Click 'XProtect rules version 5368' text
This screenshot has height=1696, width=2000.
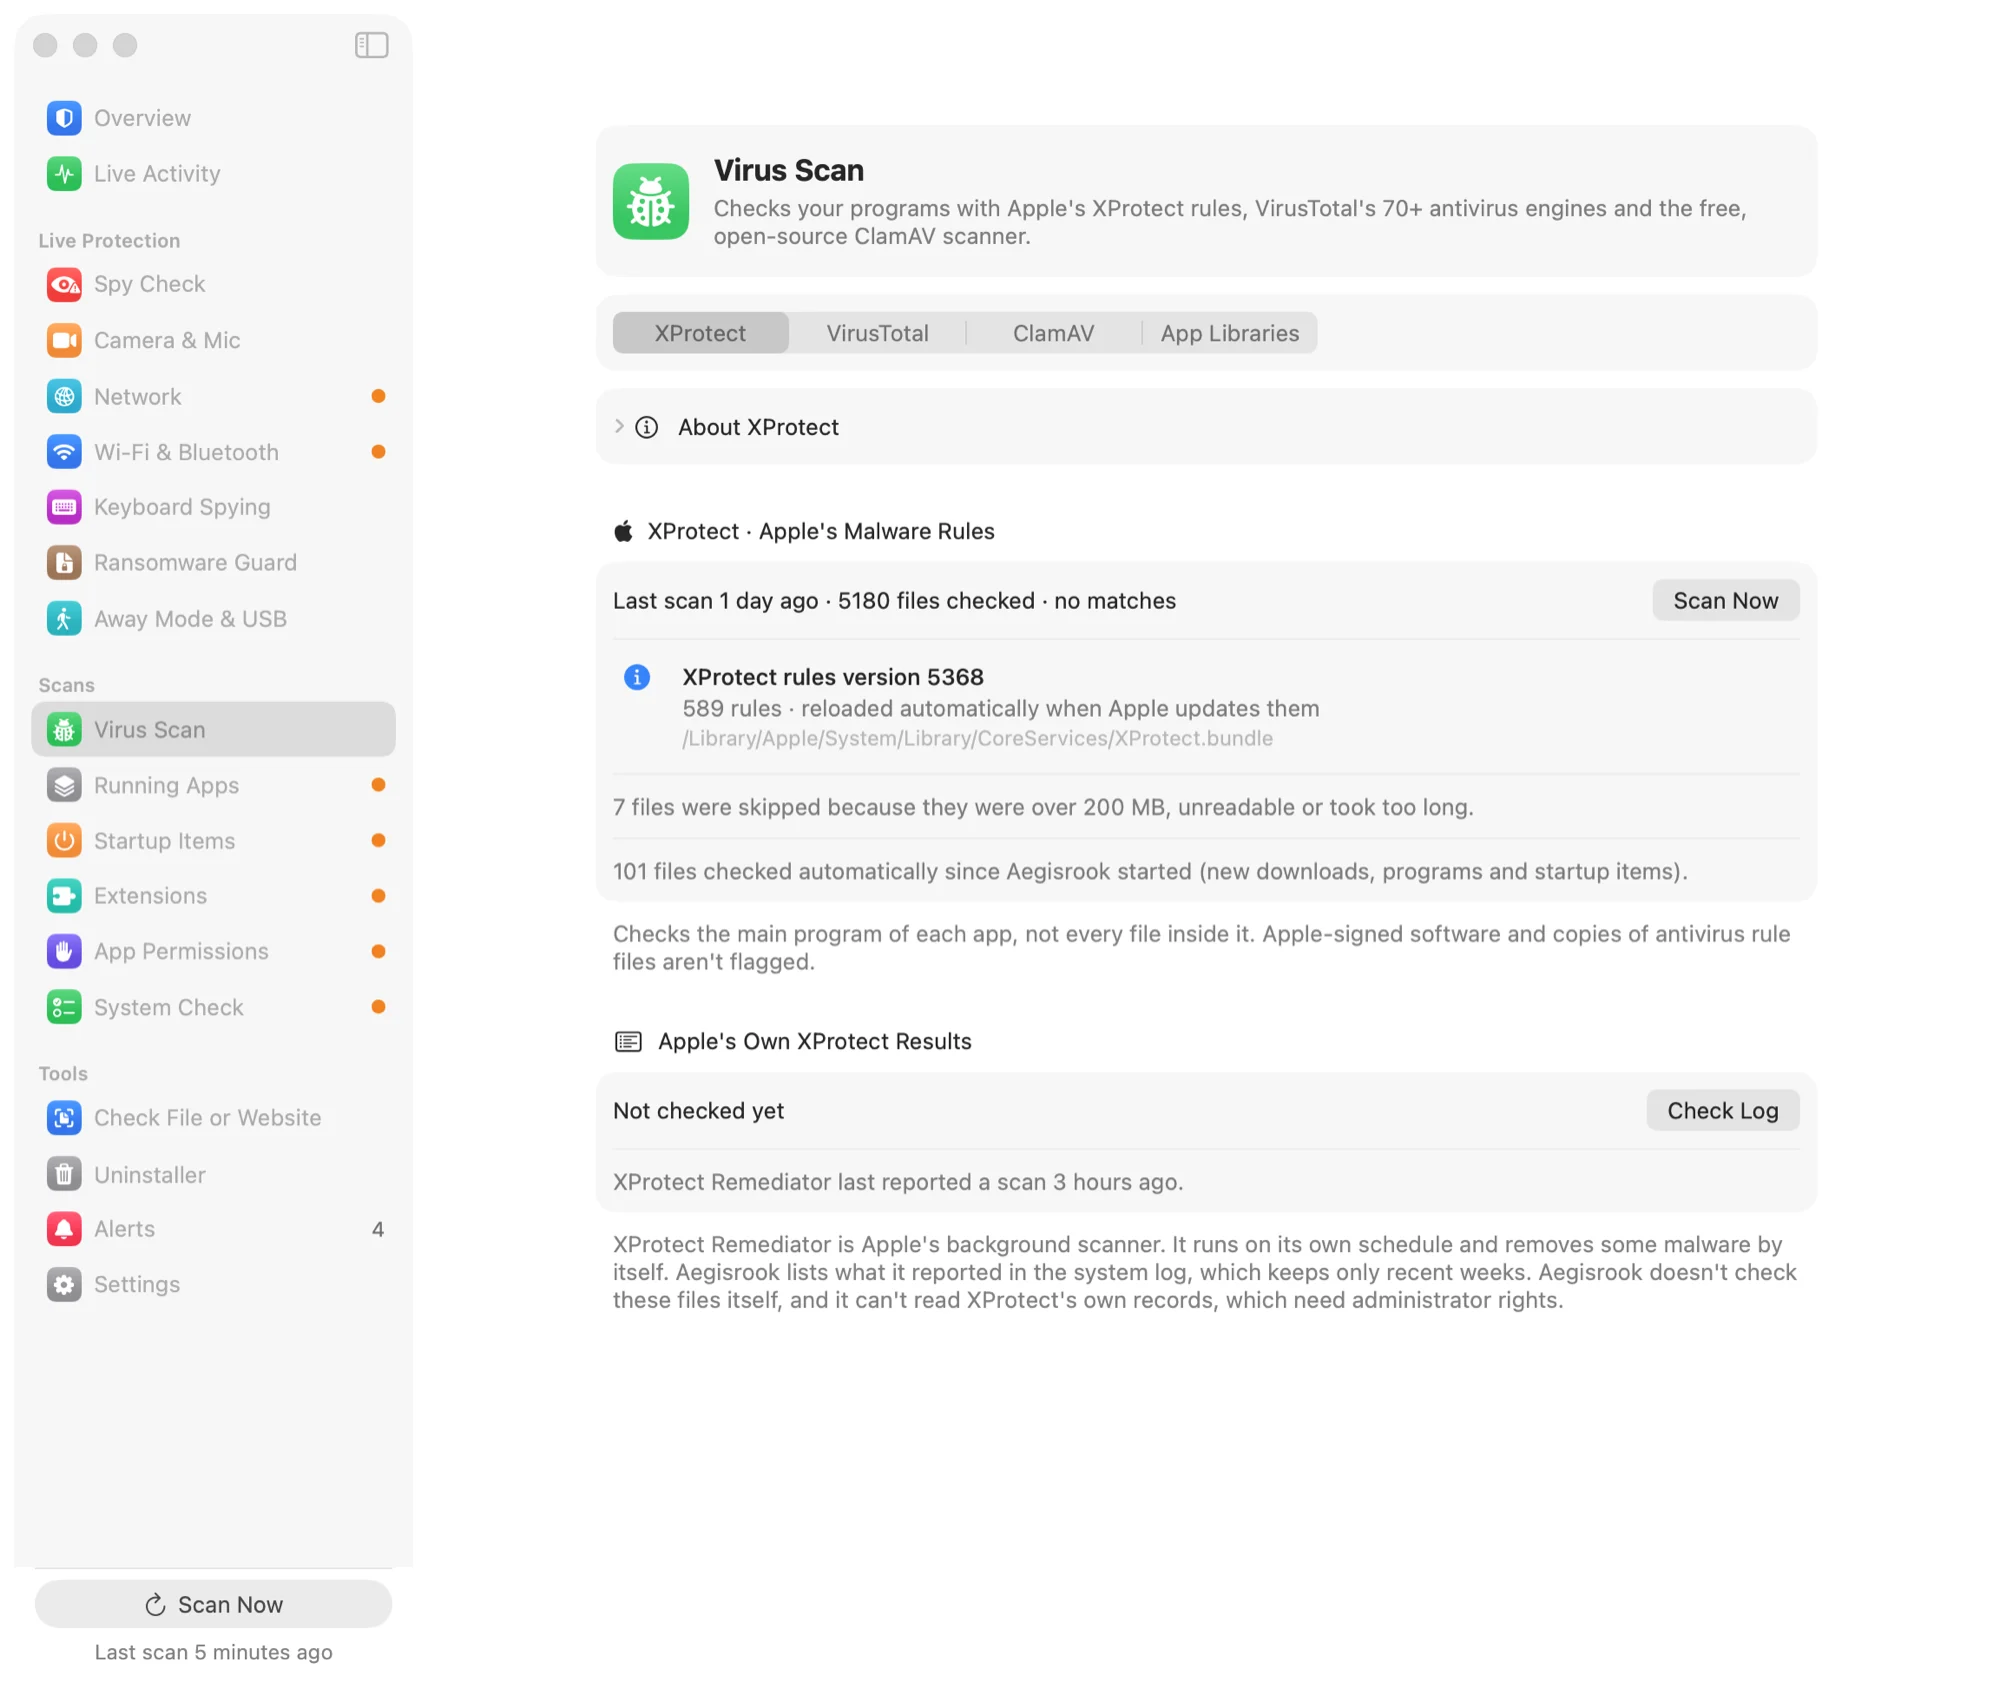[833, 677]
